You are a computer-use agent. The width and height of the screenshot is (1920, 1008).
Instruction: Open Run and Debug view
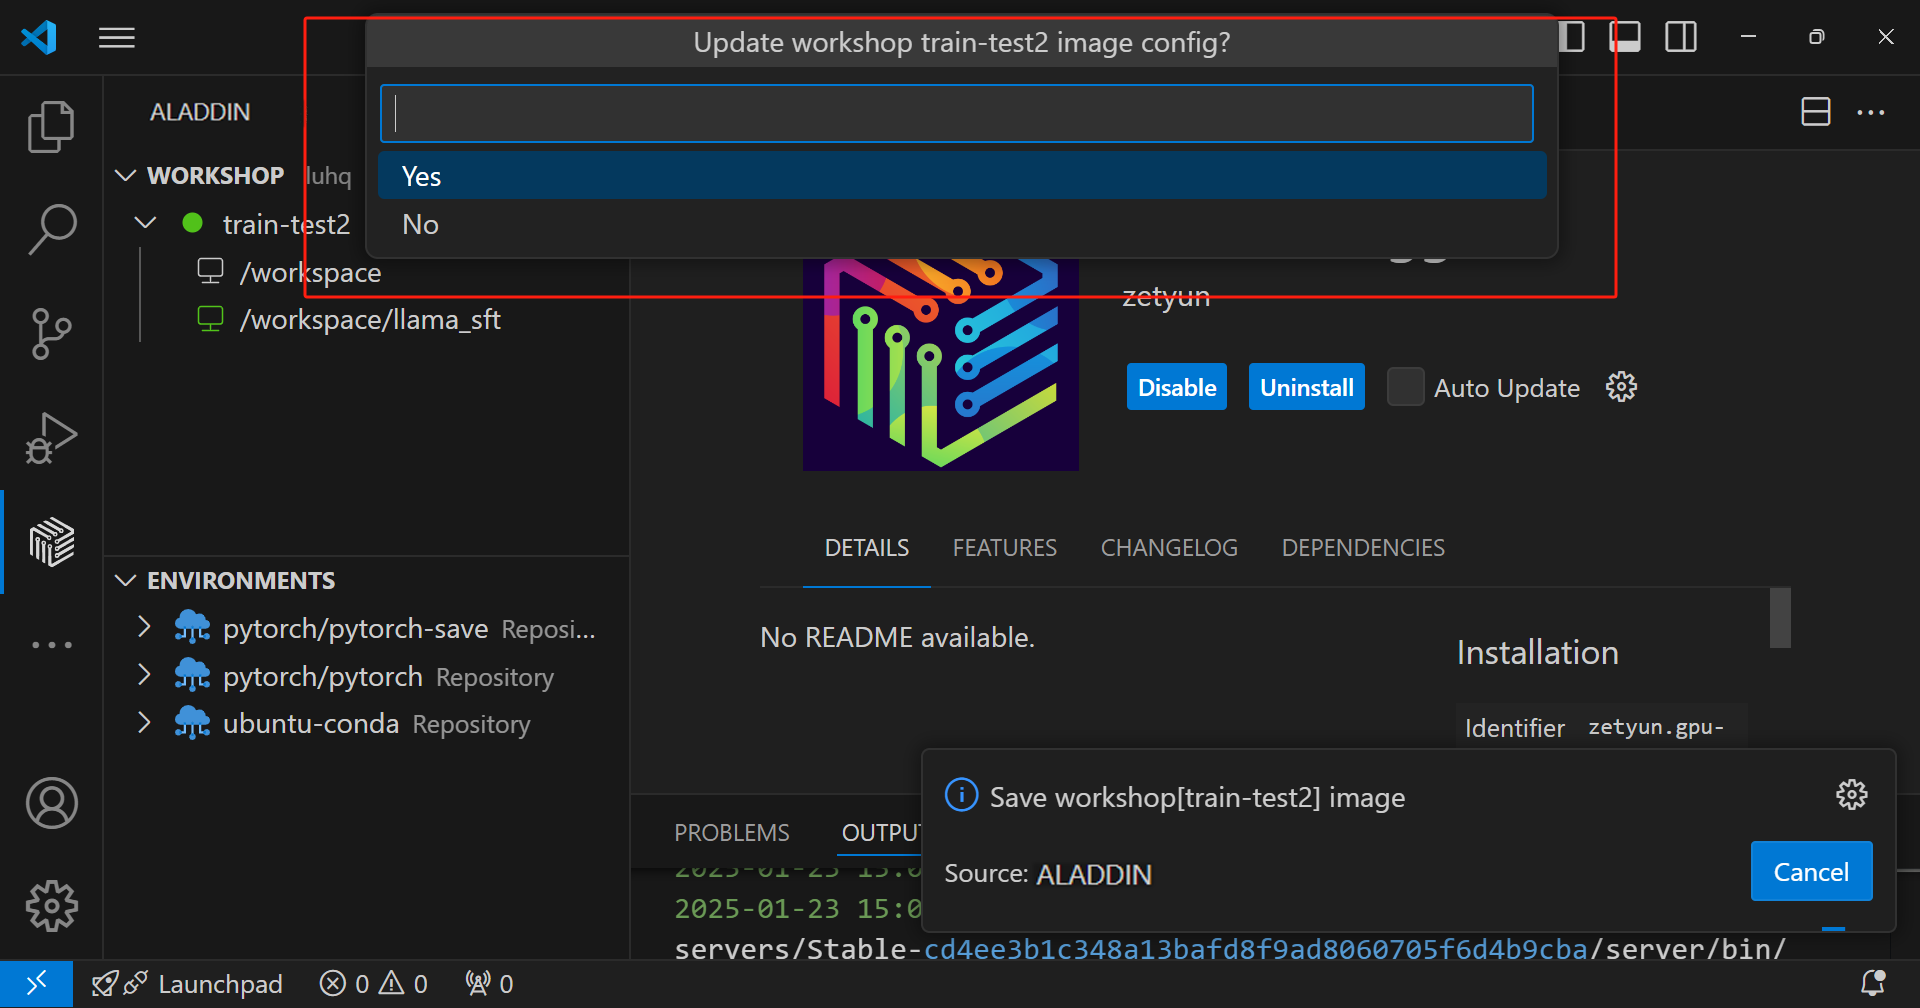[51, 438]
